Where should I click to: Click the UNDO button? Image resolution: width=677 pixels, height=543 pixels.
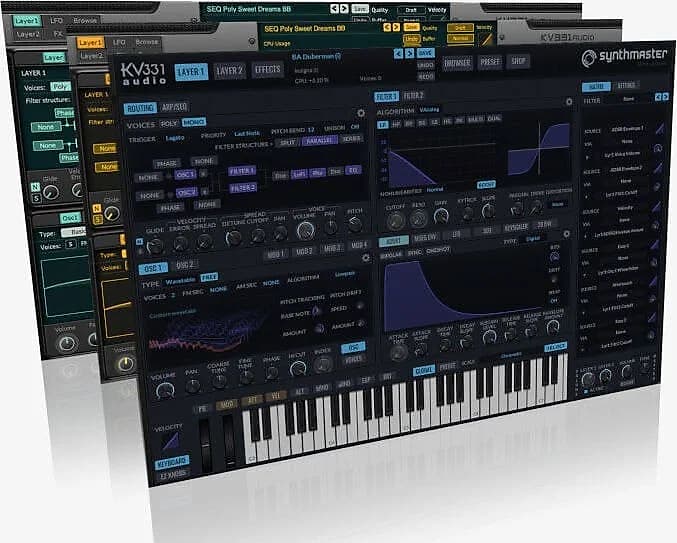coord(426,65)
